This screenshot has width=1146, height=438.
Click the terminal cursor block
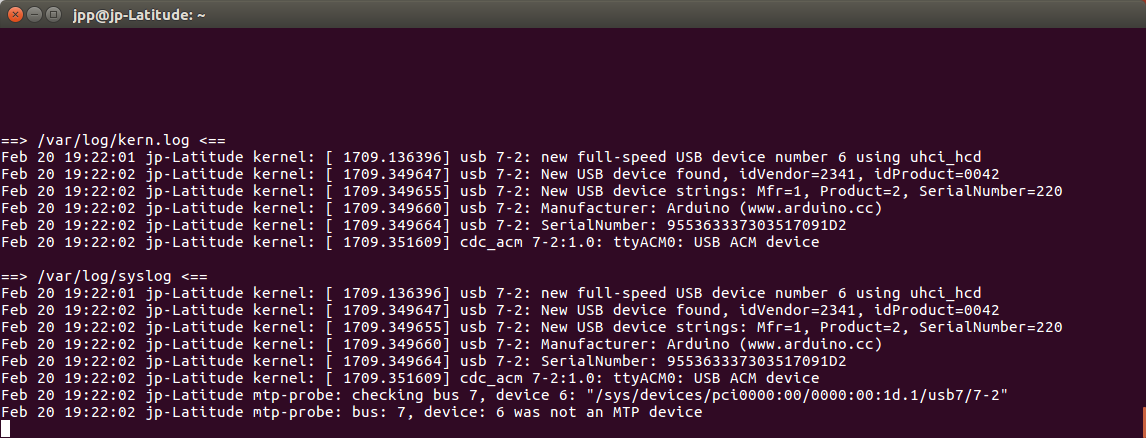point(6,428)
